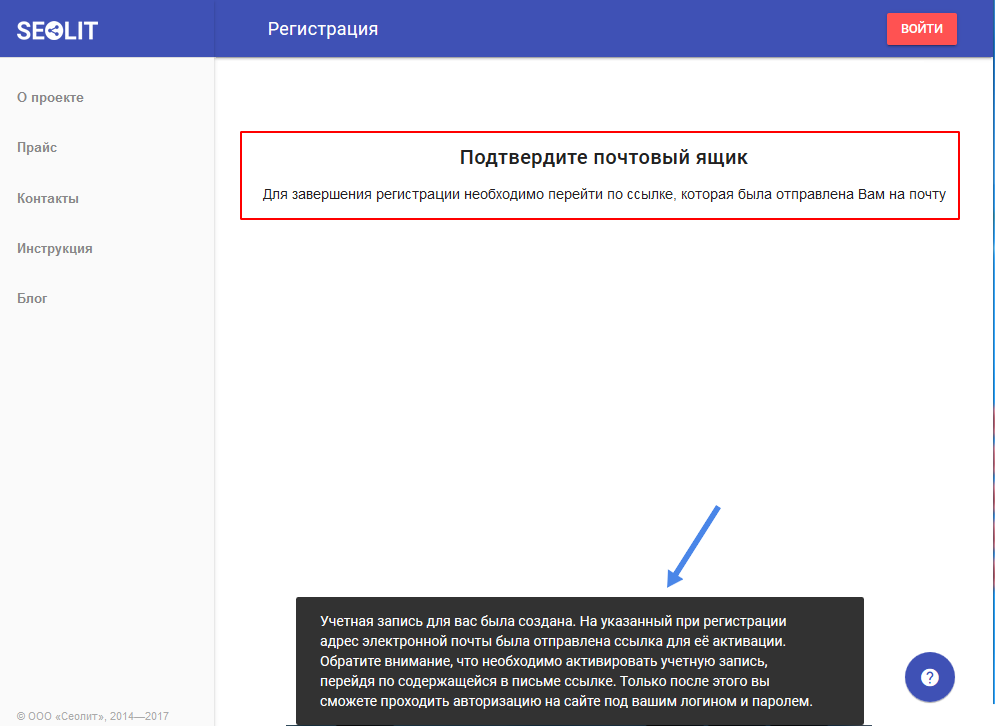Click the blue arrow pointing at notification
Image resolution: width=995 pixels, height=726 pixels.
(693, 546)
